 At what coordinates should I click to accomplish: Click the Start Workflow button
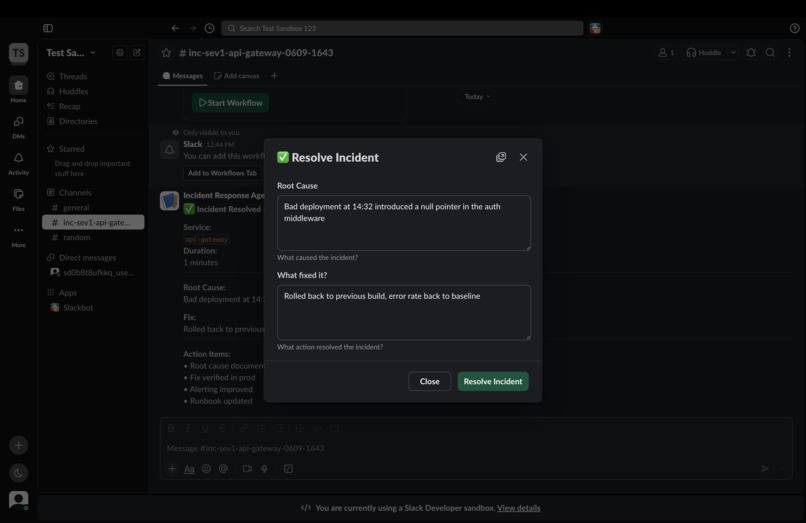coord(230,102)
